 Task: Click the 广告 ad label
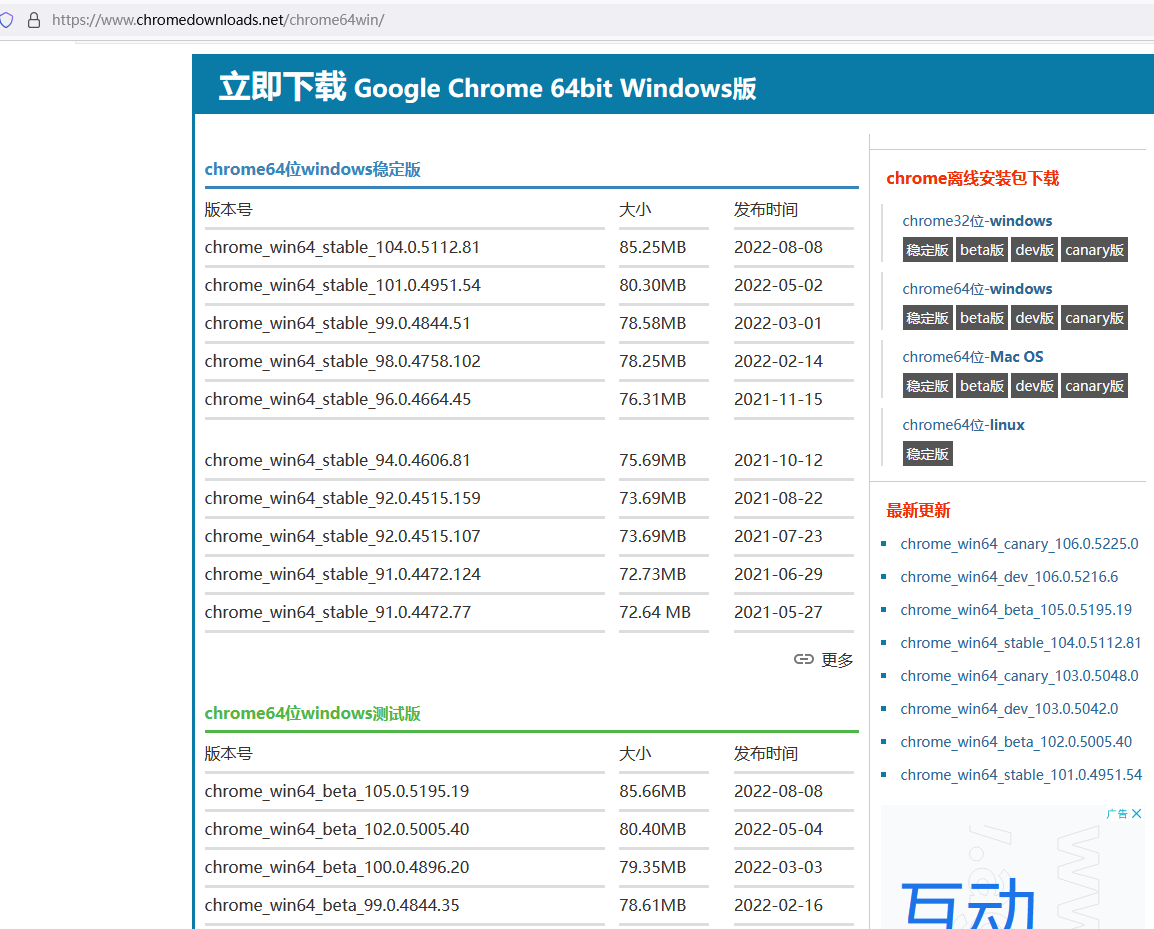1116,813
